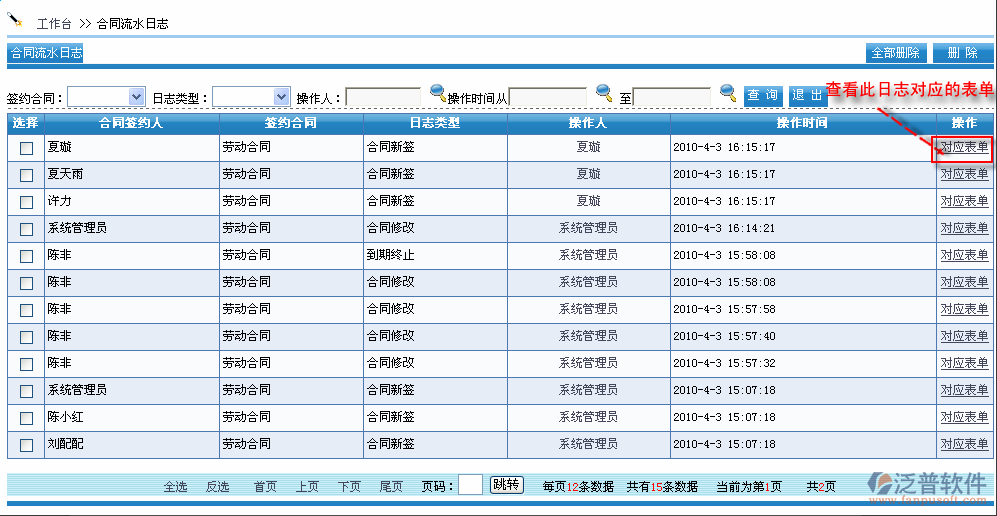Click the magnifier icon after 操作时间从 field

(603, 94)
